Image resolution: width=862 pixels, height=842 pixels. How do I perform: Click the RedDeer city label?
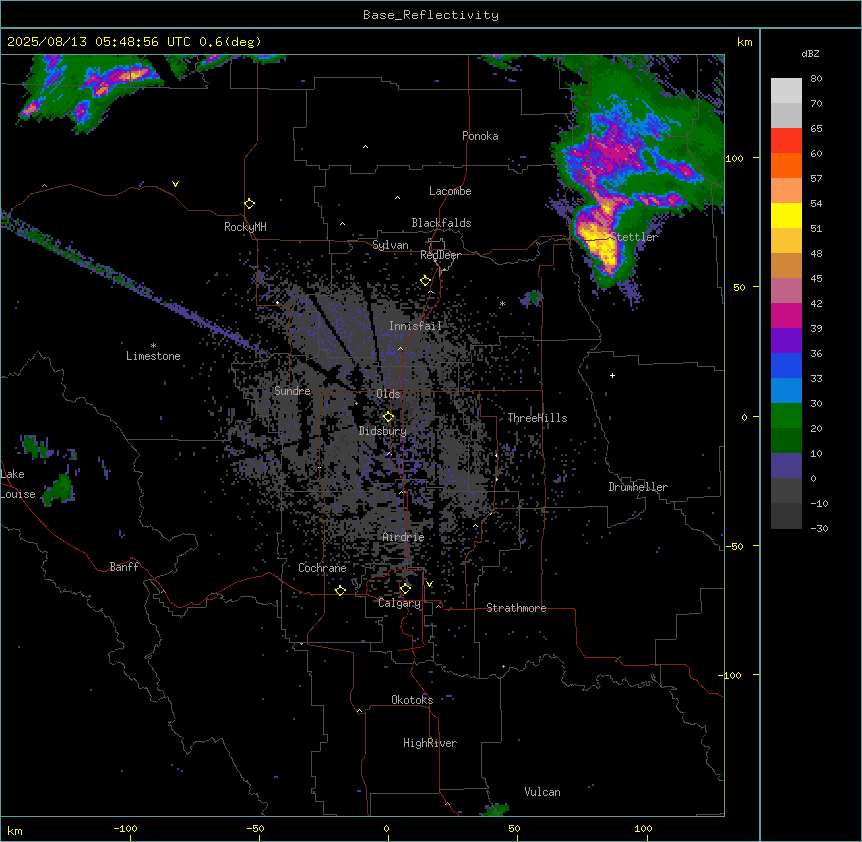(440, 255)
